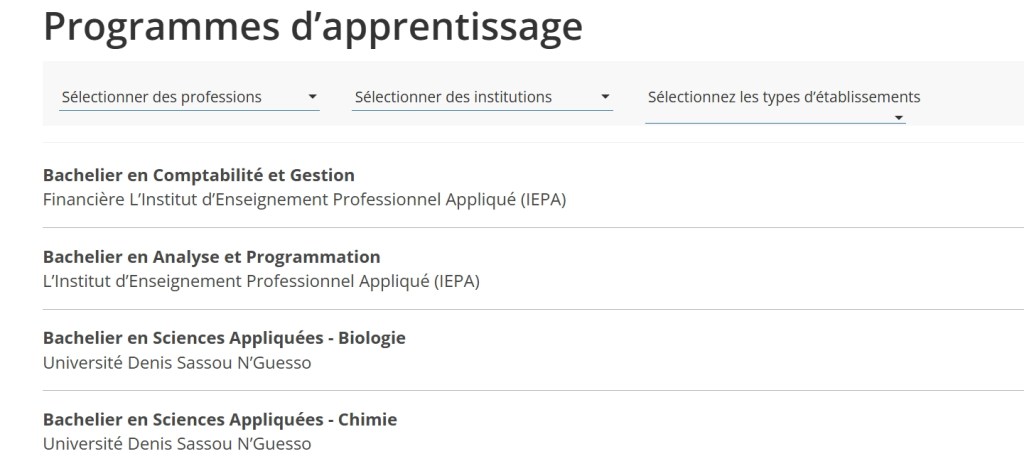Click the arrow beside Sélectionner des institutions
This screenshot has height=471, width=1024.
[x=605, y=98]
